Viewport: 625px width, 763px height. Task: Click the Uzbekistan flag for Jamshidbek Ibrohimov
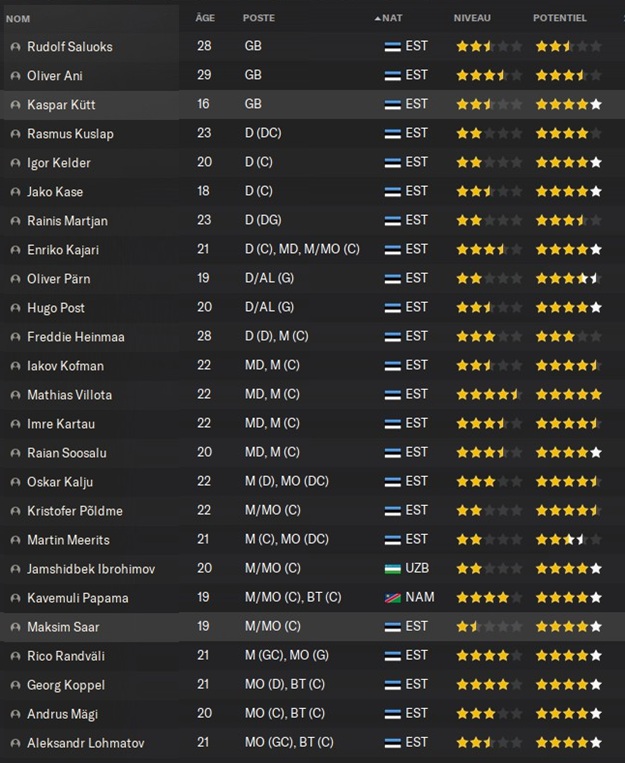coord(393,569)
